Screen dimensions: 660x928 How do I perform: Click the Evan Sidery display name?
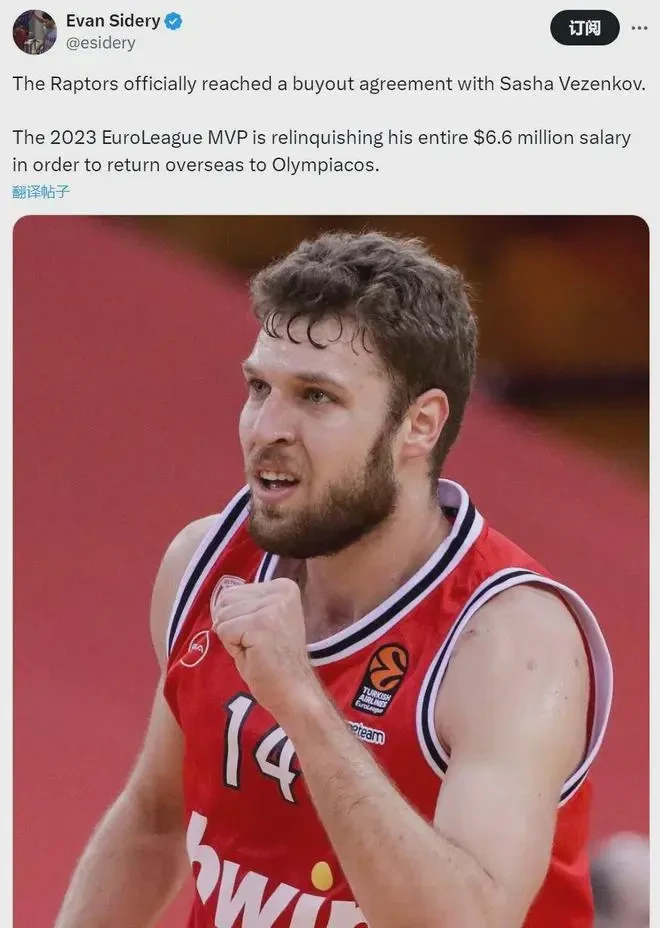coord(113,21)
